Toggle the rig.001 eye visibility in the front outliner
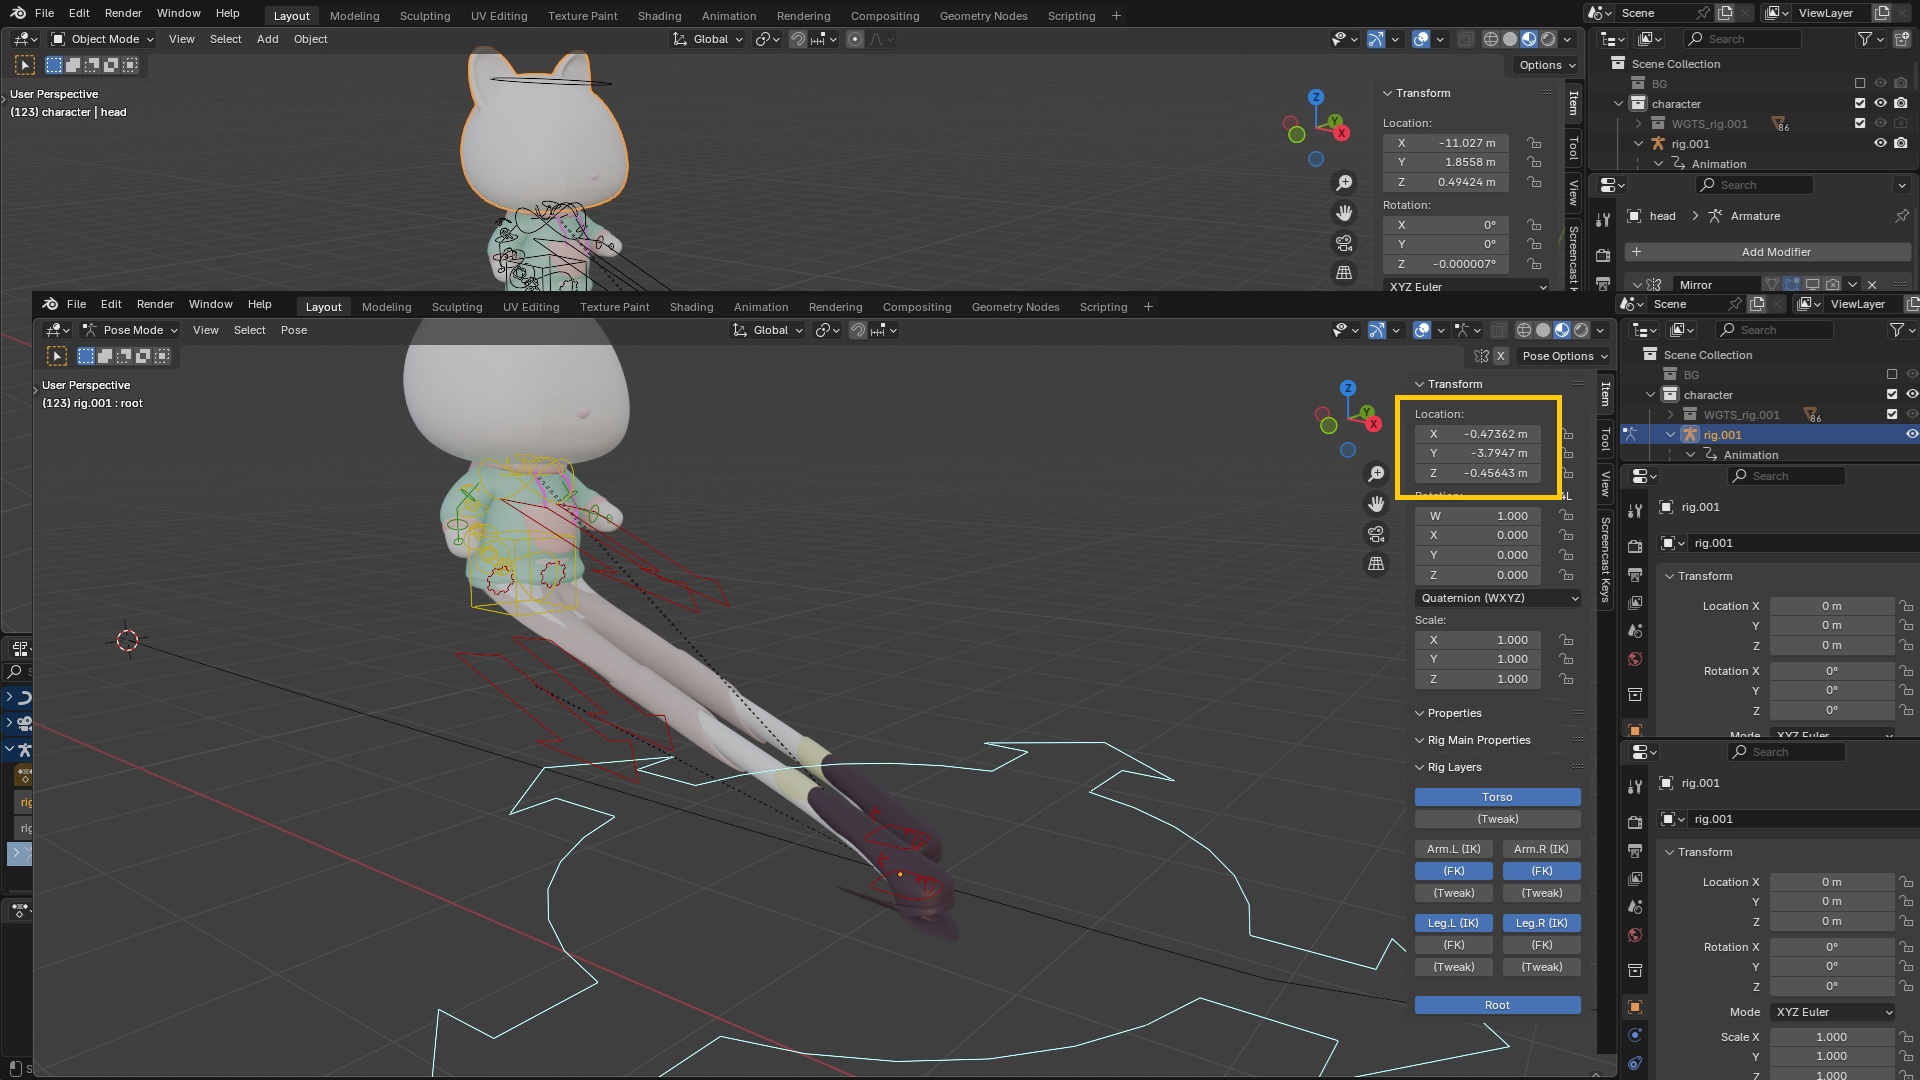Screen dimensions: 1920x1080 [x=1912, y=435]
